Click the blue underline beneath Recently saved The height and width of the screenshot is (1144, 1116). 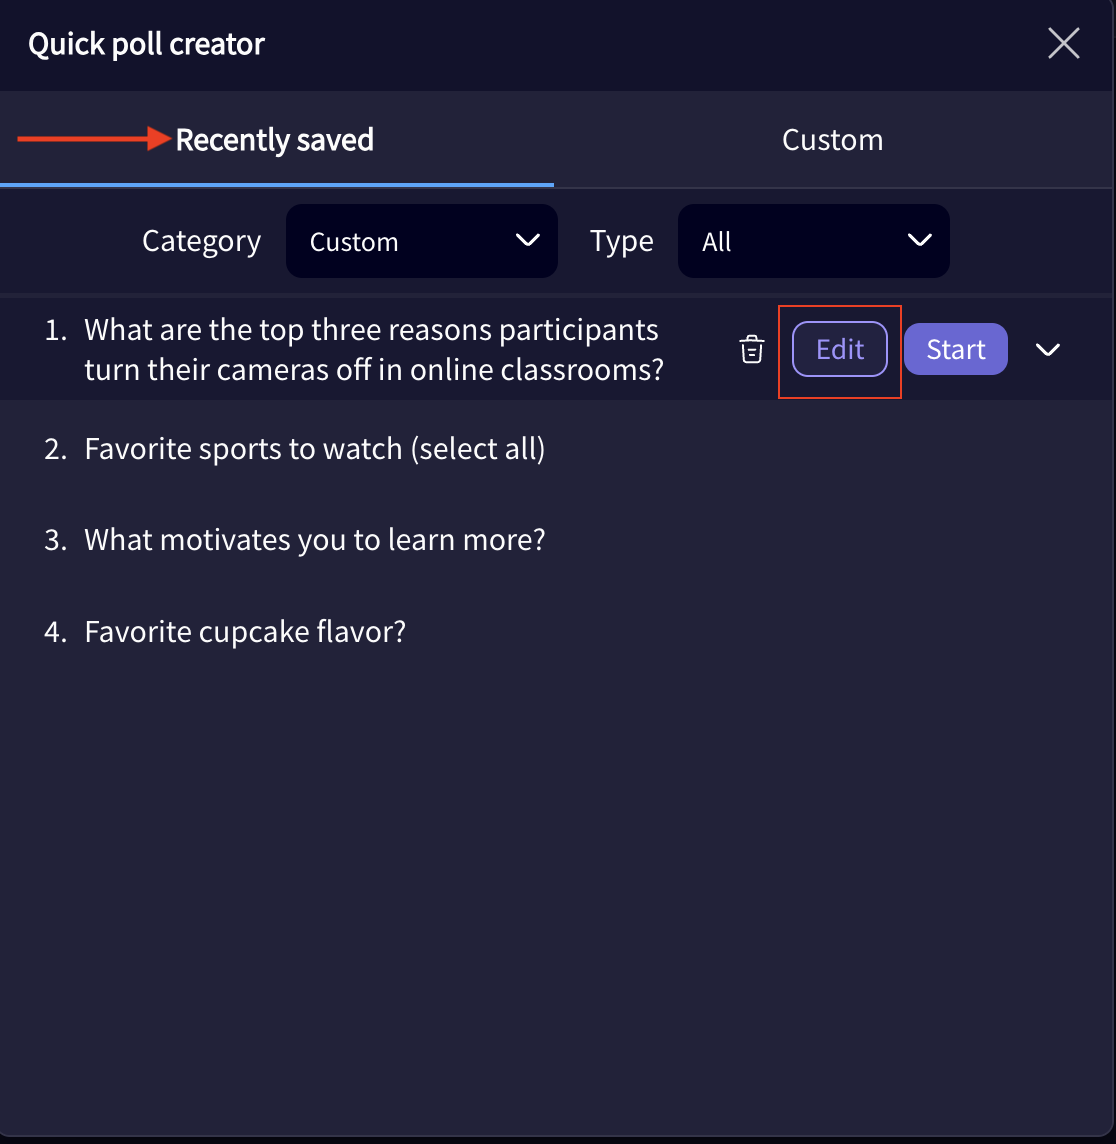click(277, 184)
